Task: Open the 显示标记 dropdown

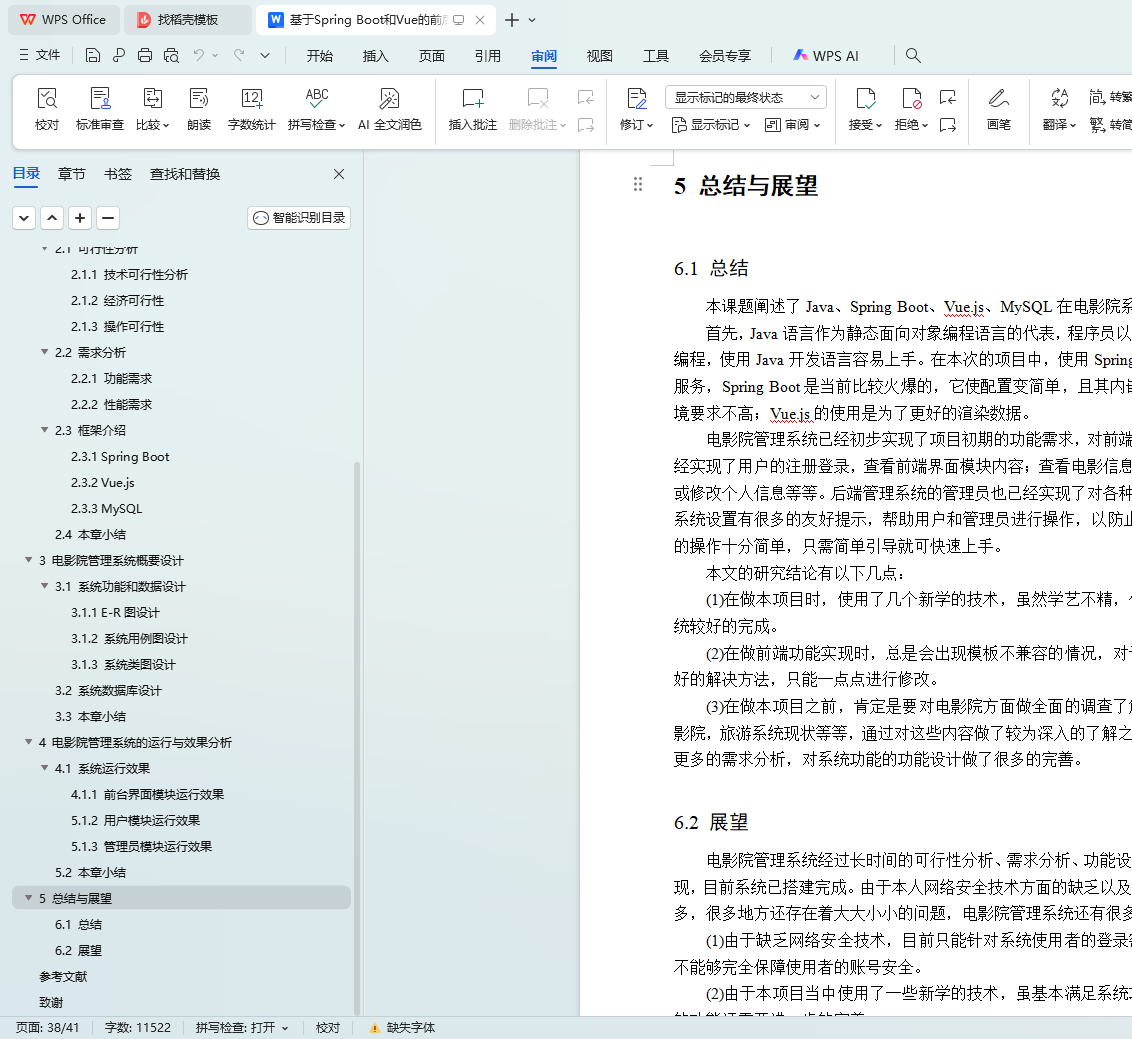Action: (x=710, y=125)
